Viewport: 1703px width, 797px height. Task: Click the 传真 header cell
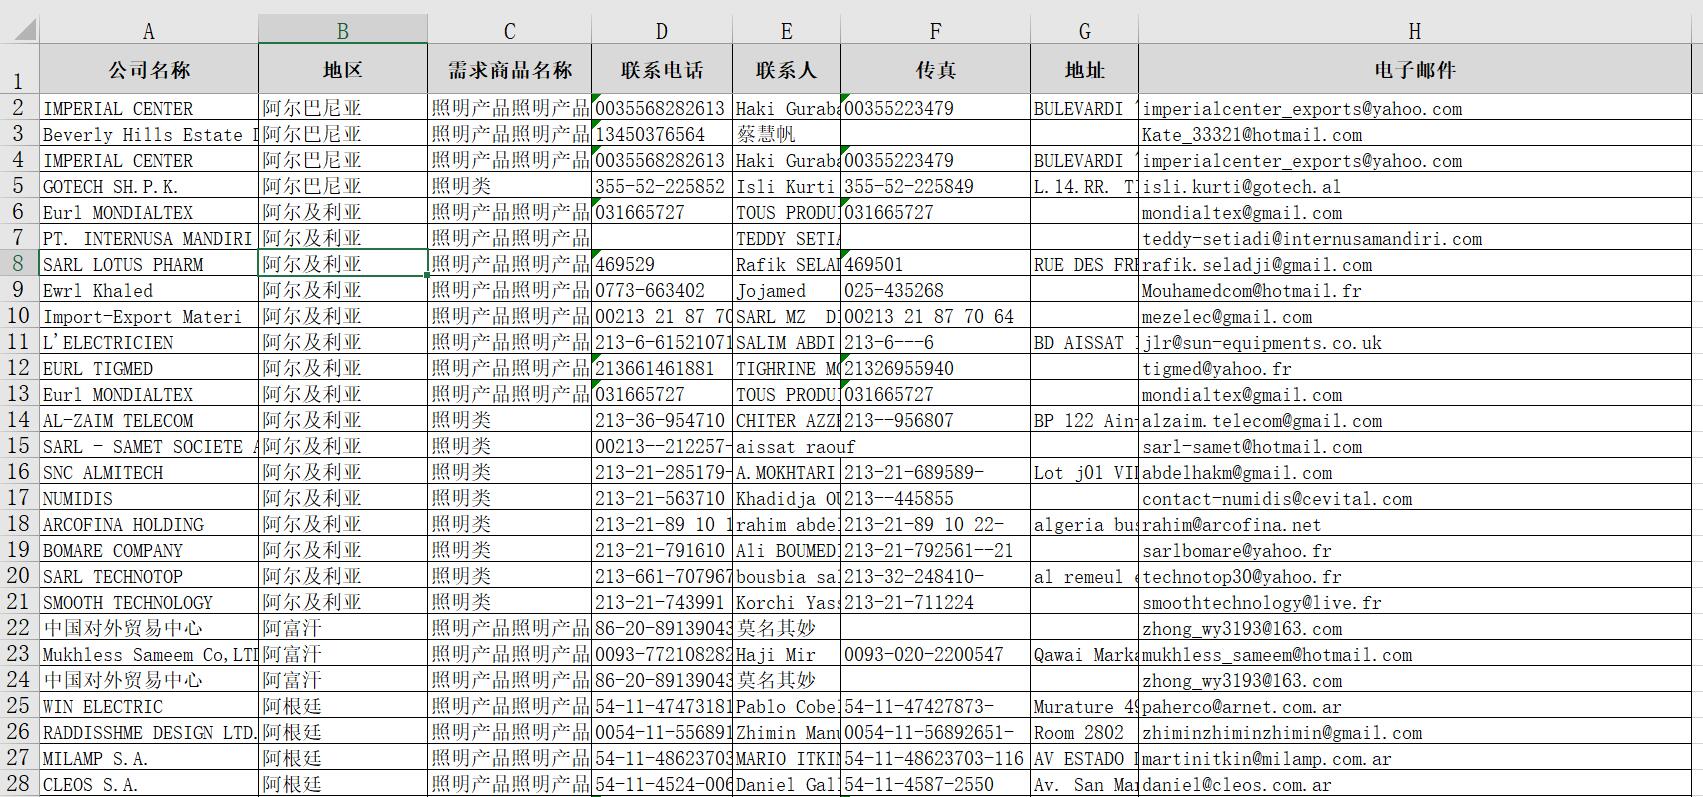(935, 69)
